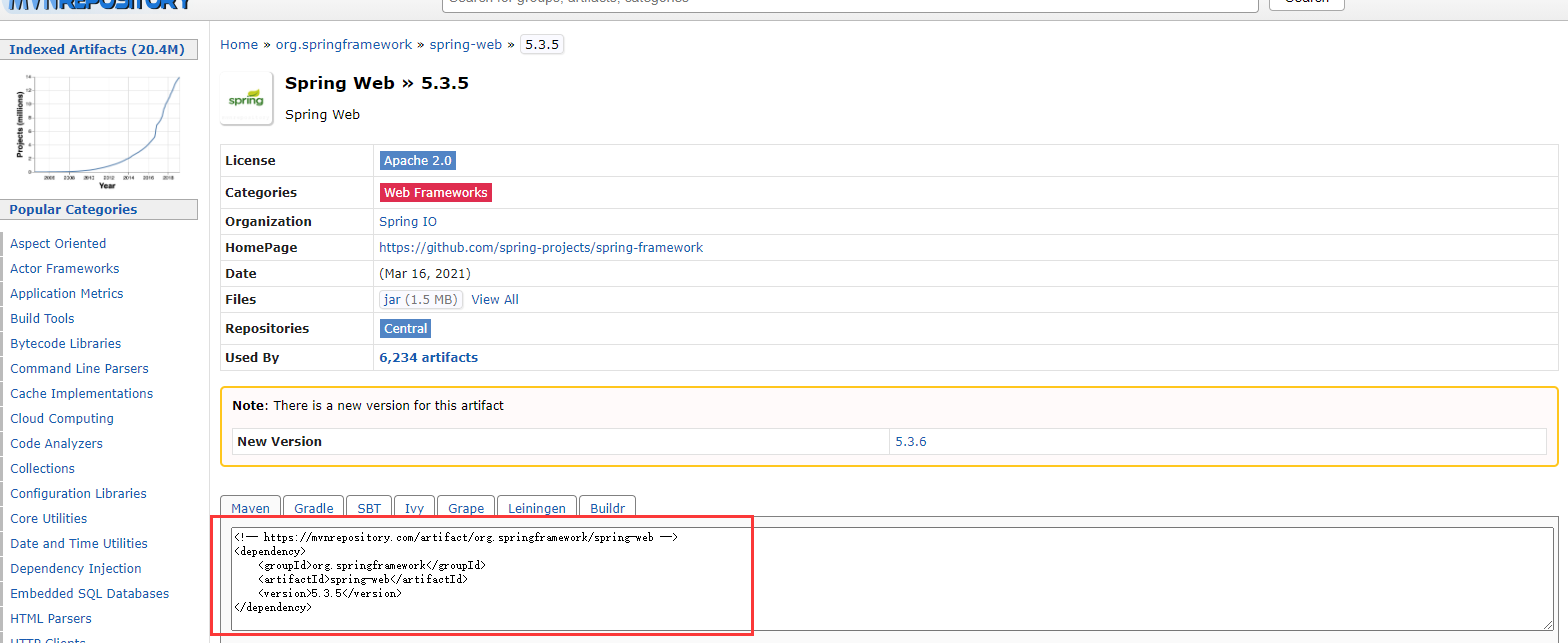Open org.springframework breadcrumb link
The height and width of the screenshot is (643, 1568).
point(344,45)
